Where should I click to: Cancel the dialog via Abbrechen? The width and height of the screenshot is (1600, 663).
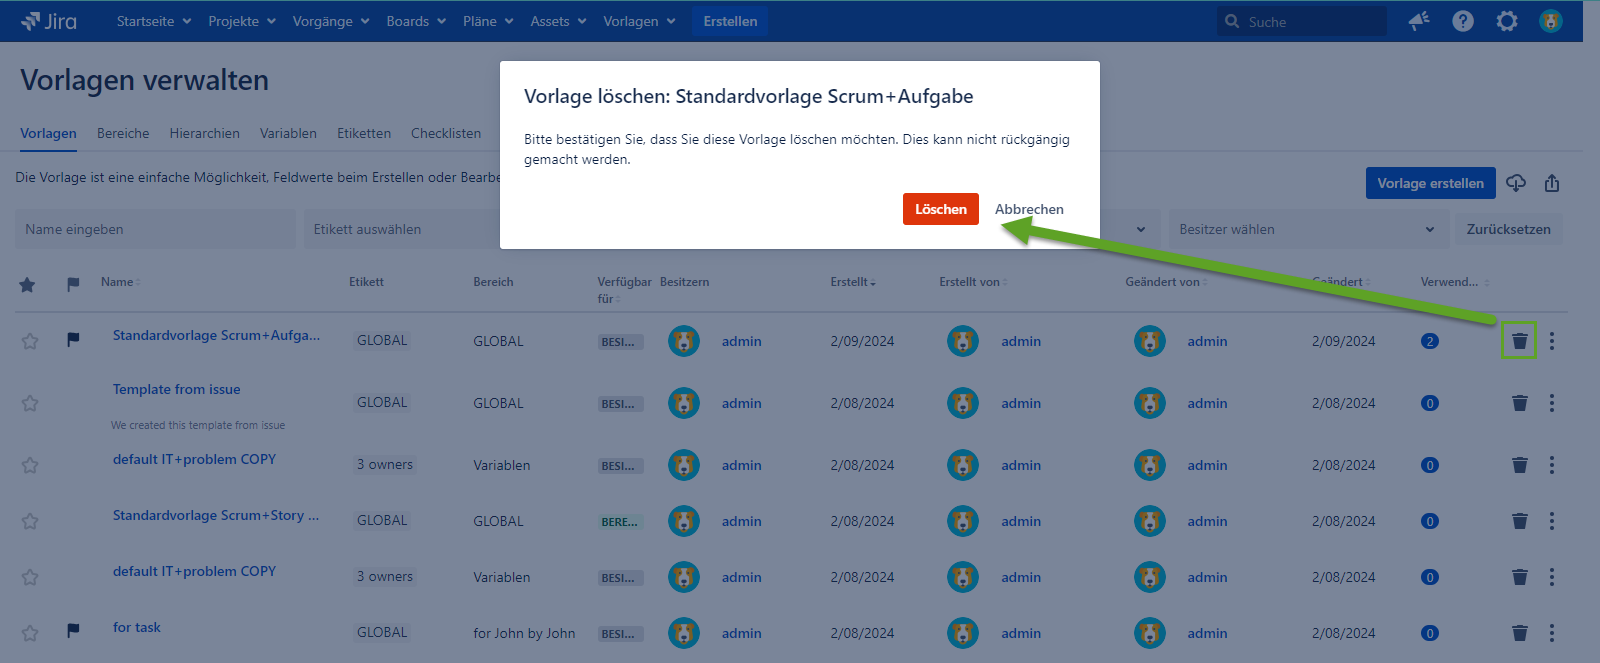pos(1029,209)
